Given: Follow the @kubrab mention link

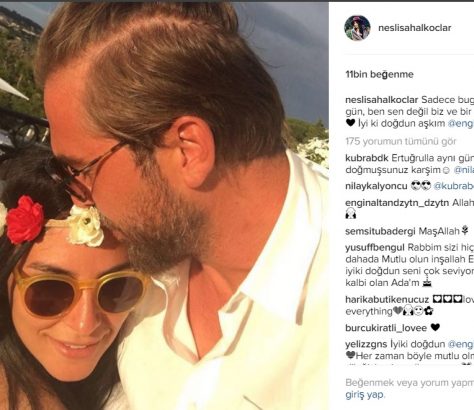Looking at the screenshot, I should coord(453,186).
